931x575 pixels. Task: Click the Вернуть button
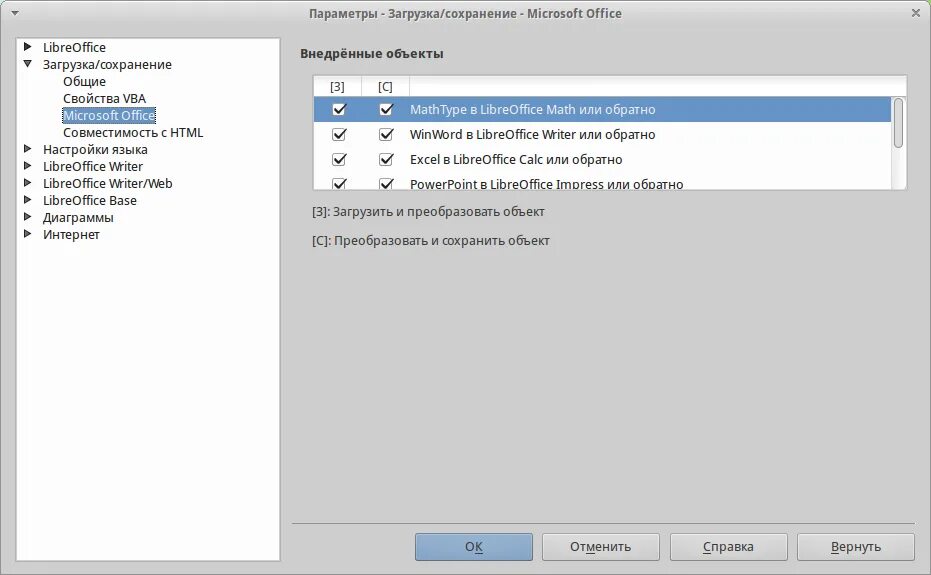tap(856, 546)
